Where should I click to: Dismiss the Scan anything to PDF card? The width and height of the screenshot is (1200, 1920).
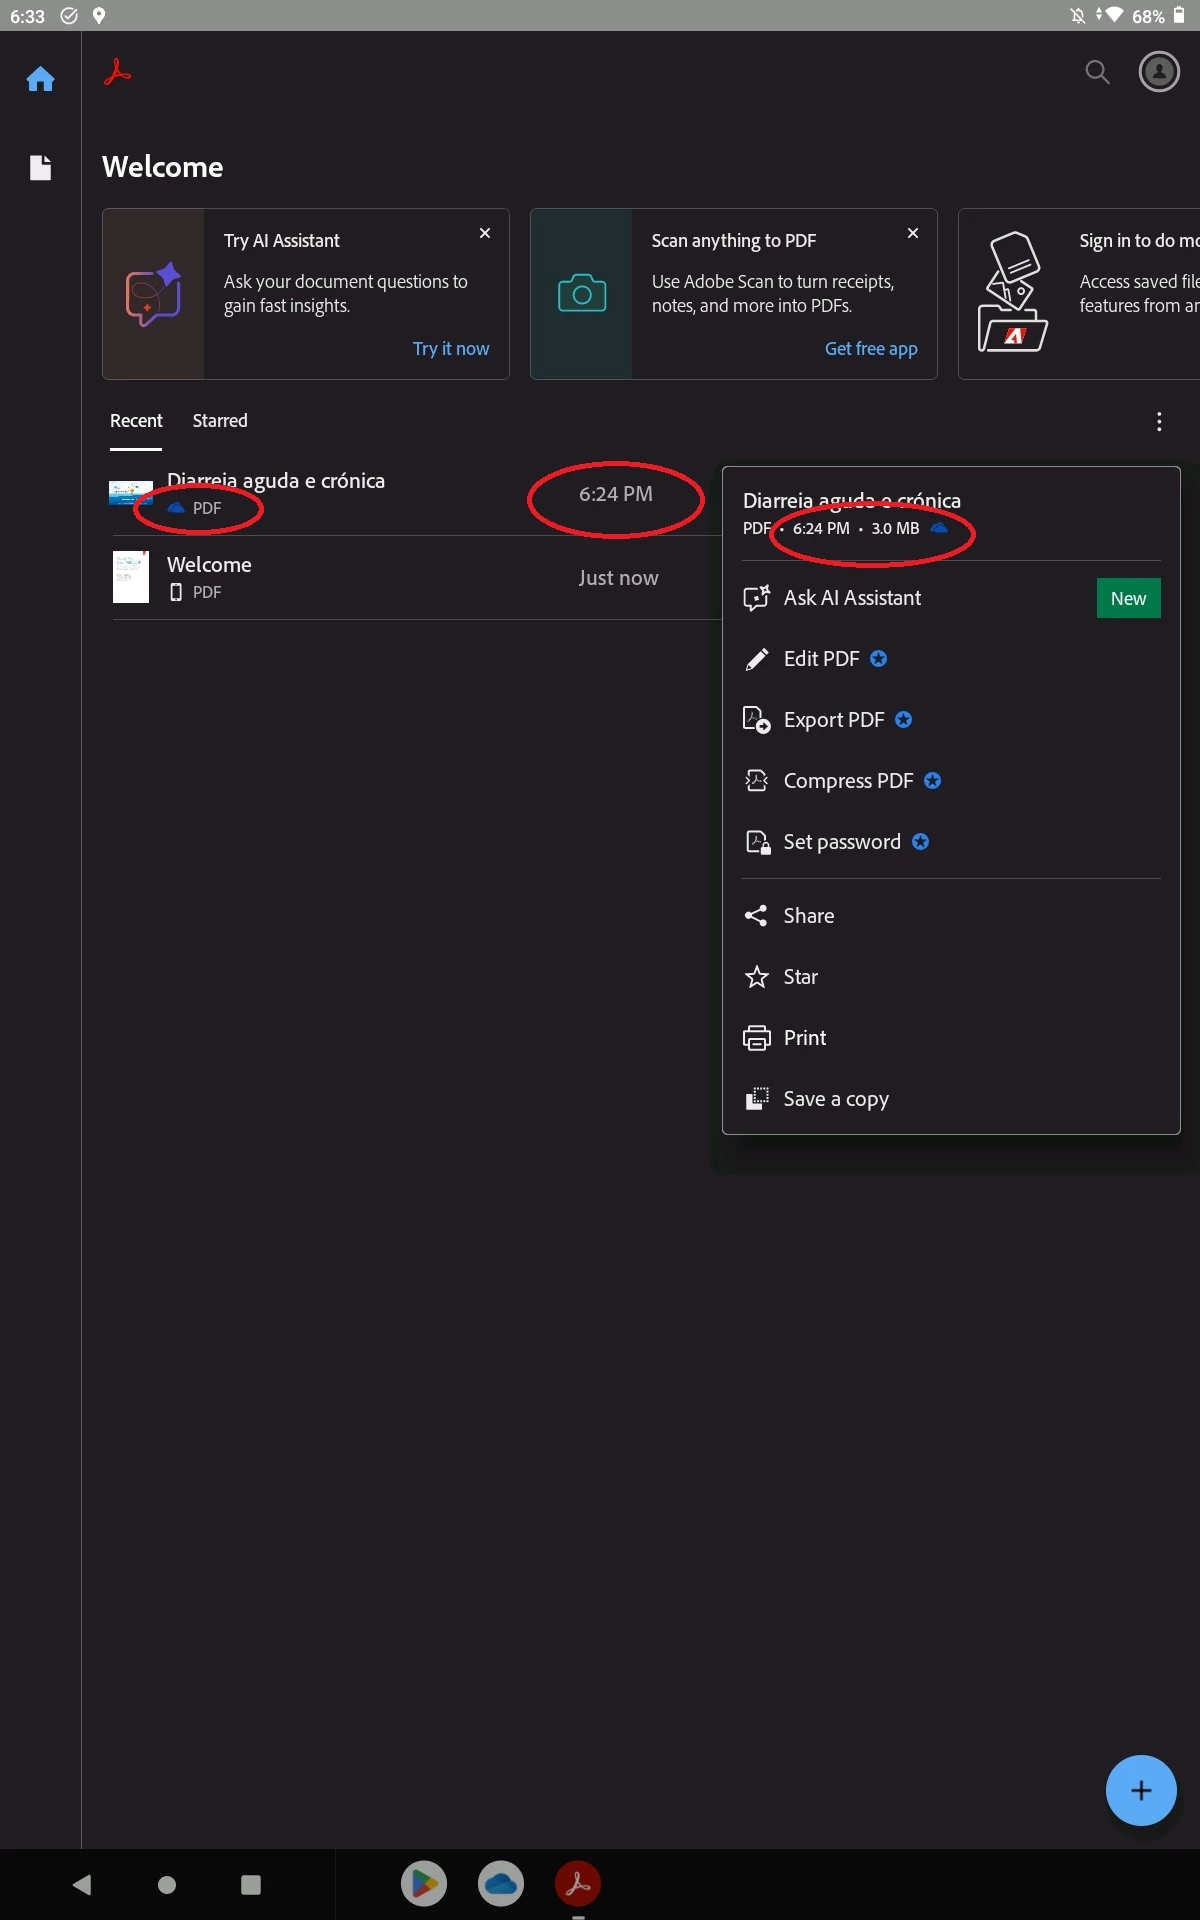pyautogui.click(x=913, y=233)
